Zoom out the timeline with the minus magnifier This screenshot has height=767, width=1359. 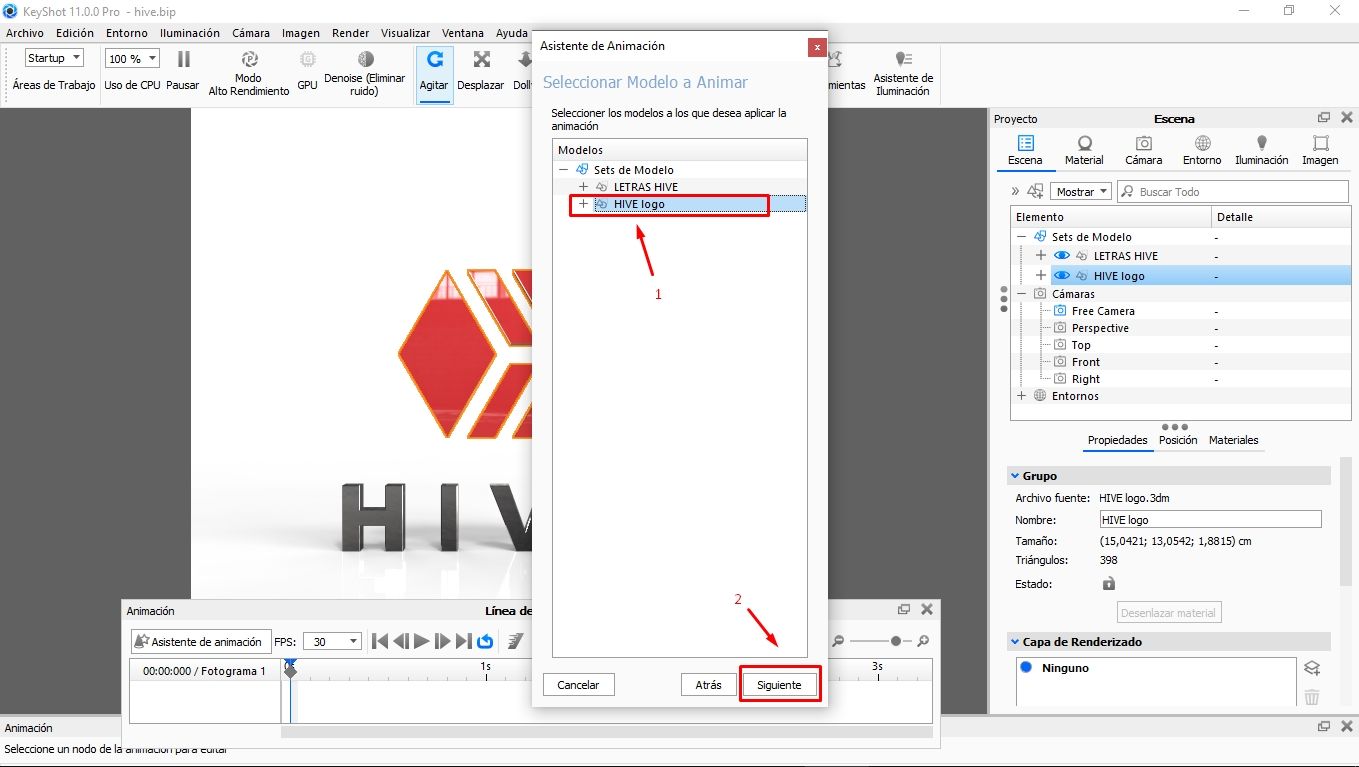[x=838, y=641]
